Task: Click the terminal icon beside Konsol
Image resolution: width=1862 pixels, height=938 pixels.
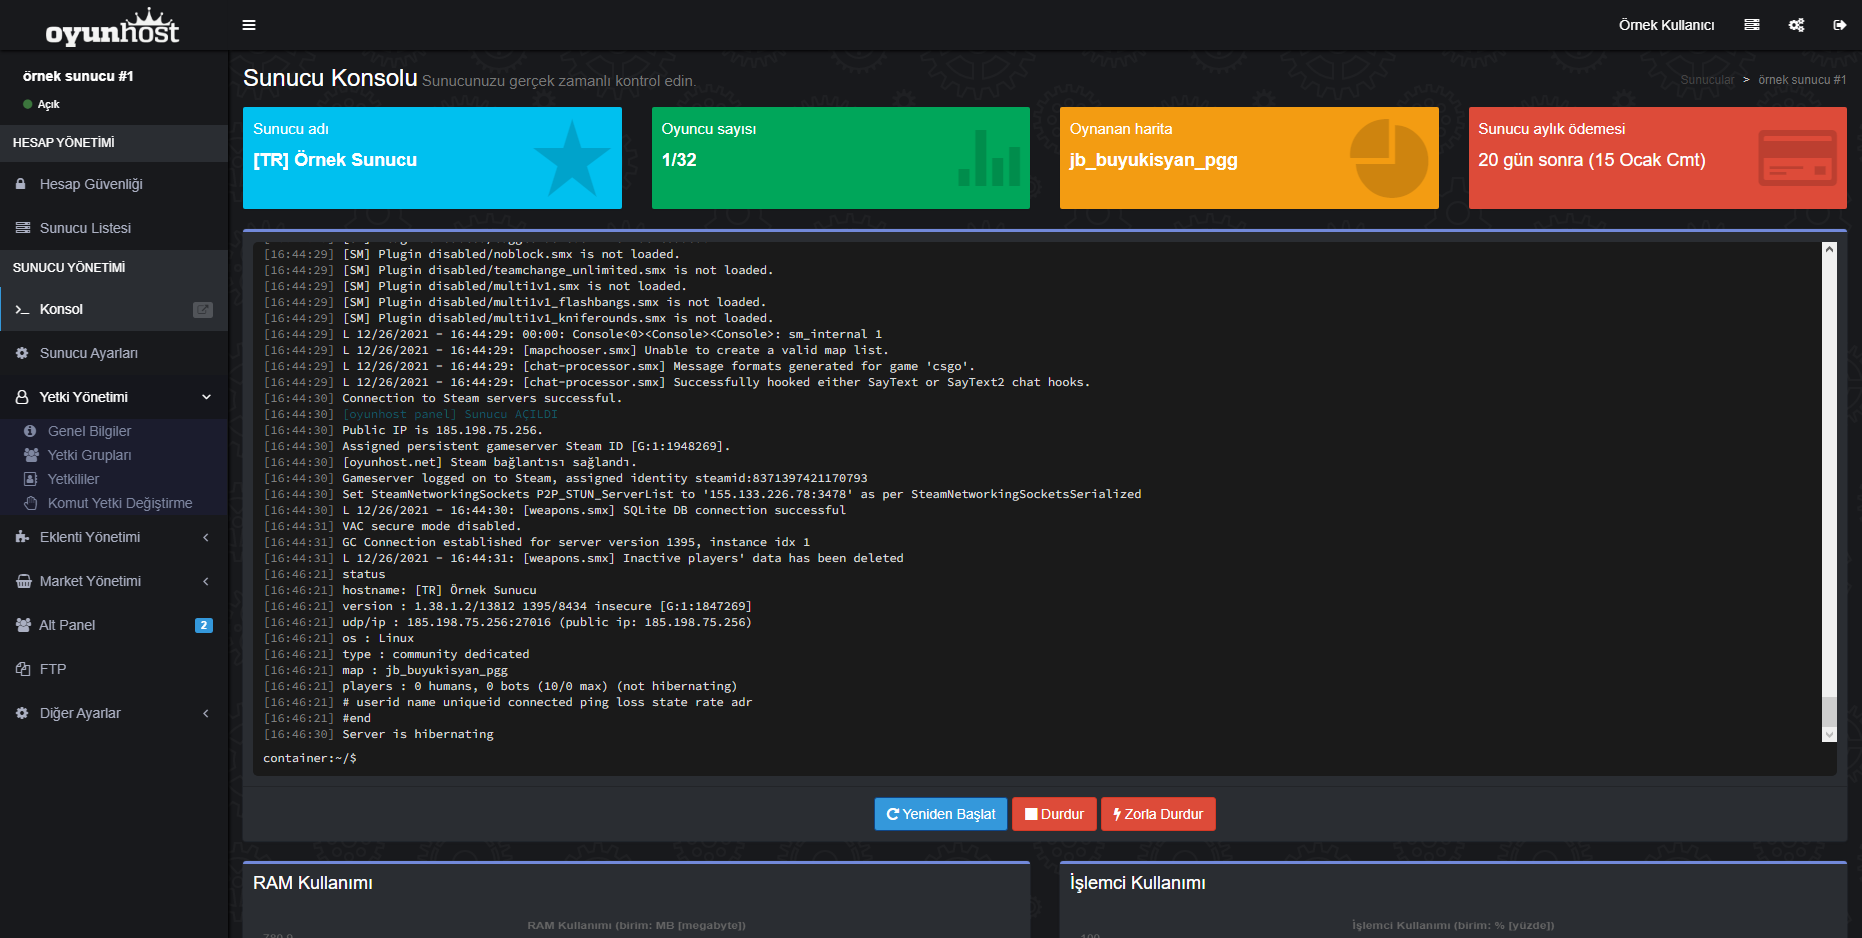Action: tap(22, 310)
